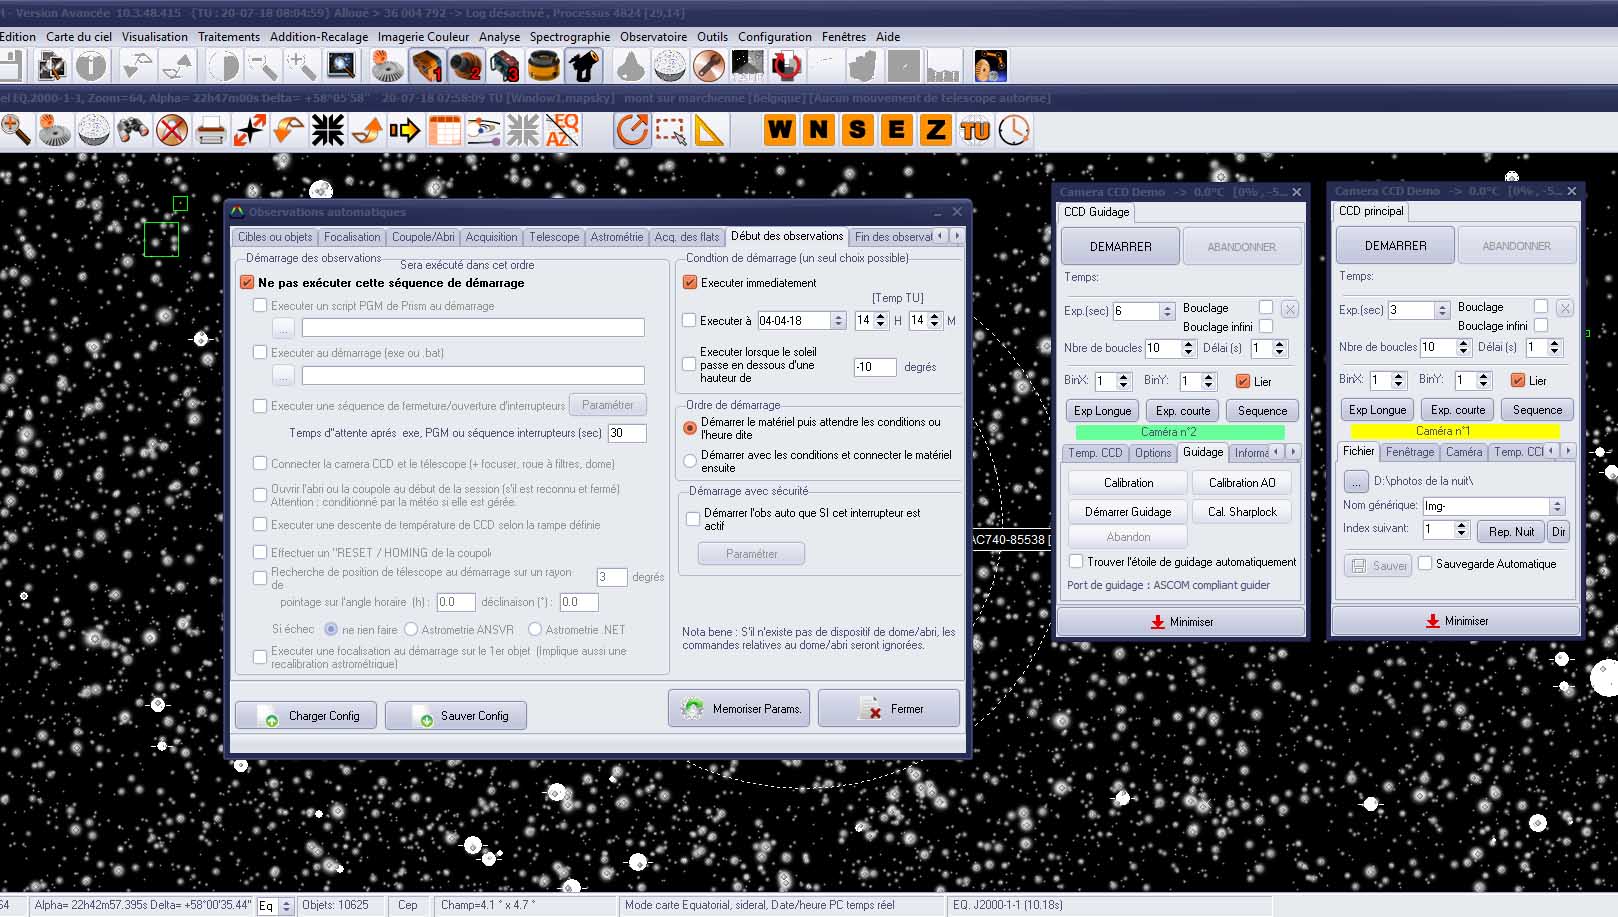Click the printer icon in map toolbar
Screen dimensions: 1618x917
pyautogui.click(x=211, y=131)
